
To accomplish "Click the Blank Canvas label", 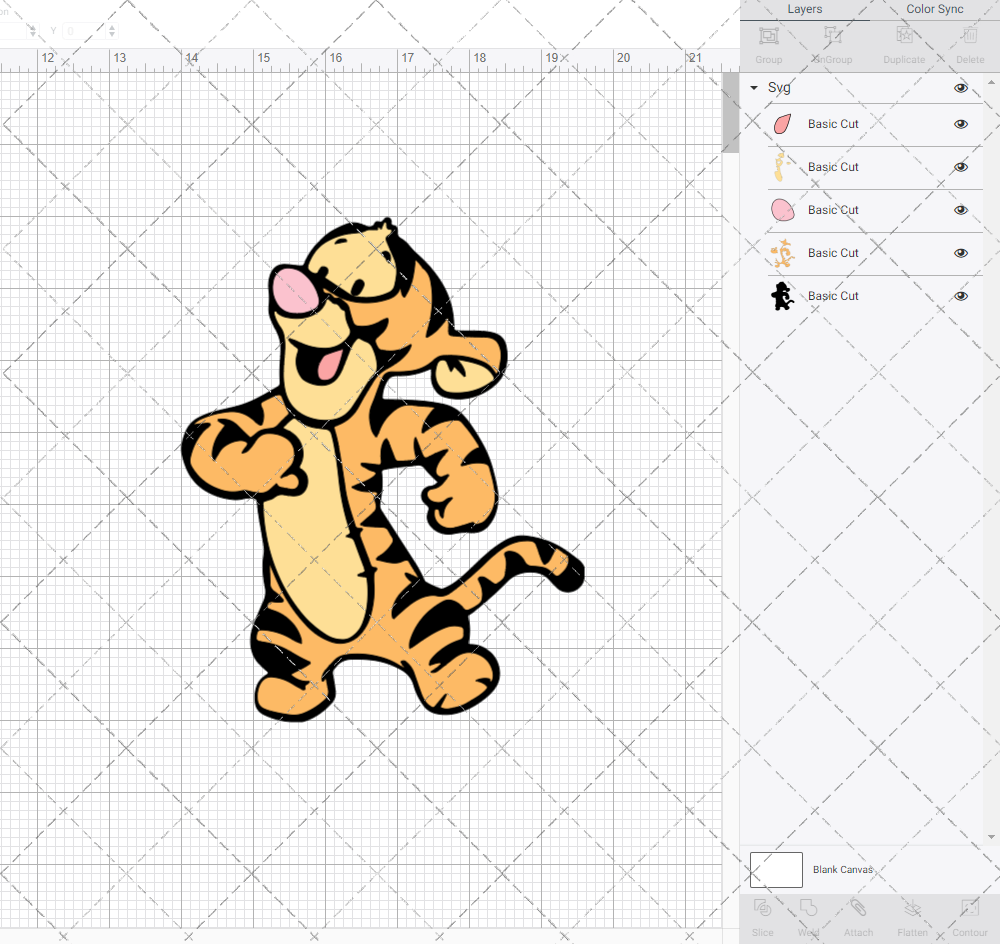I will [x=842, y=870].
